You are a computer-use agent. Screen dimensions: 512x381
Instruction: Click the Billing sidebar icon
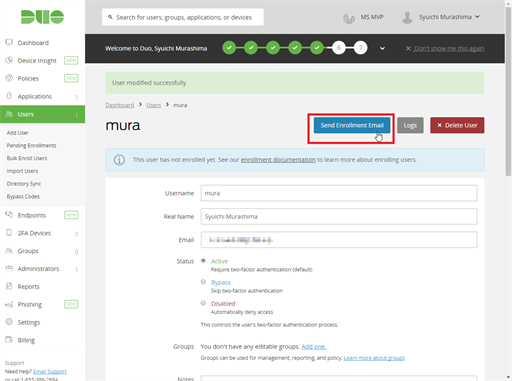9,340
